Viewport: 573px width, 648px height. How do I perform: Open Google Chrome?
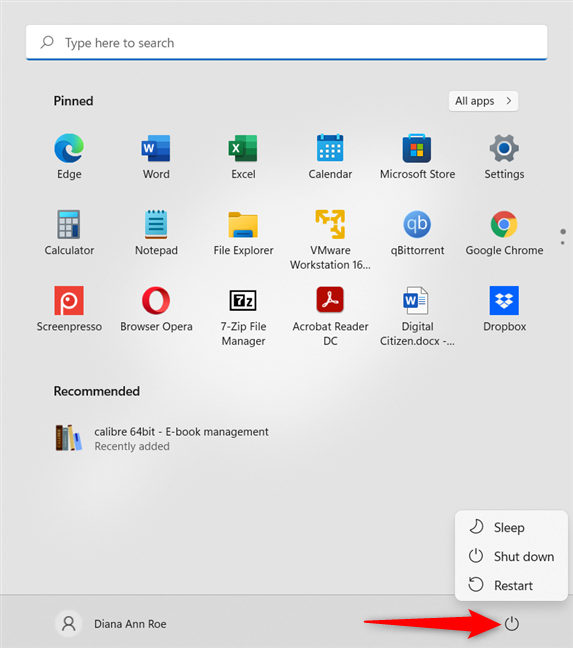(x=504, y=233)
